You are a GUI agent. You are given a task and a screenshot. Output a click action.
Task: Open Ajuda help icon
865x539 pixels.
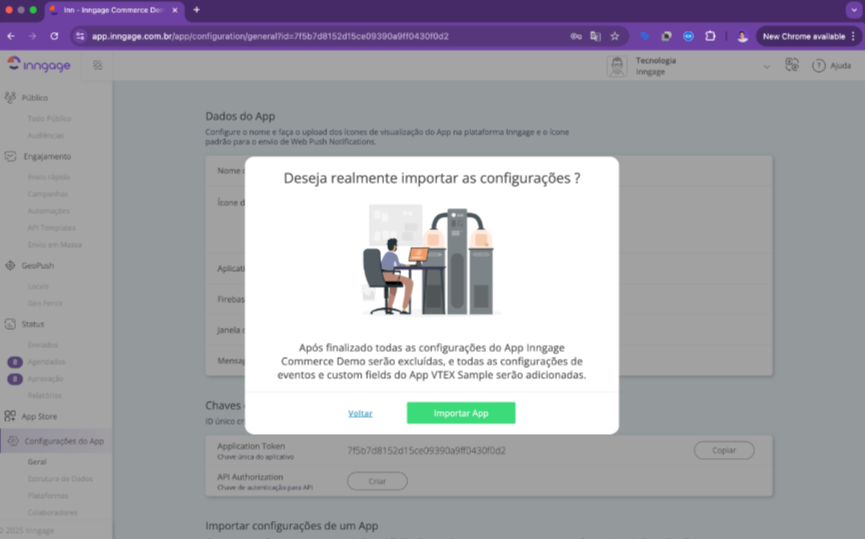coord(819,66)
